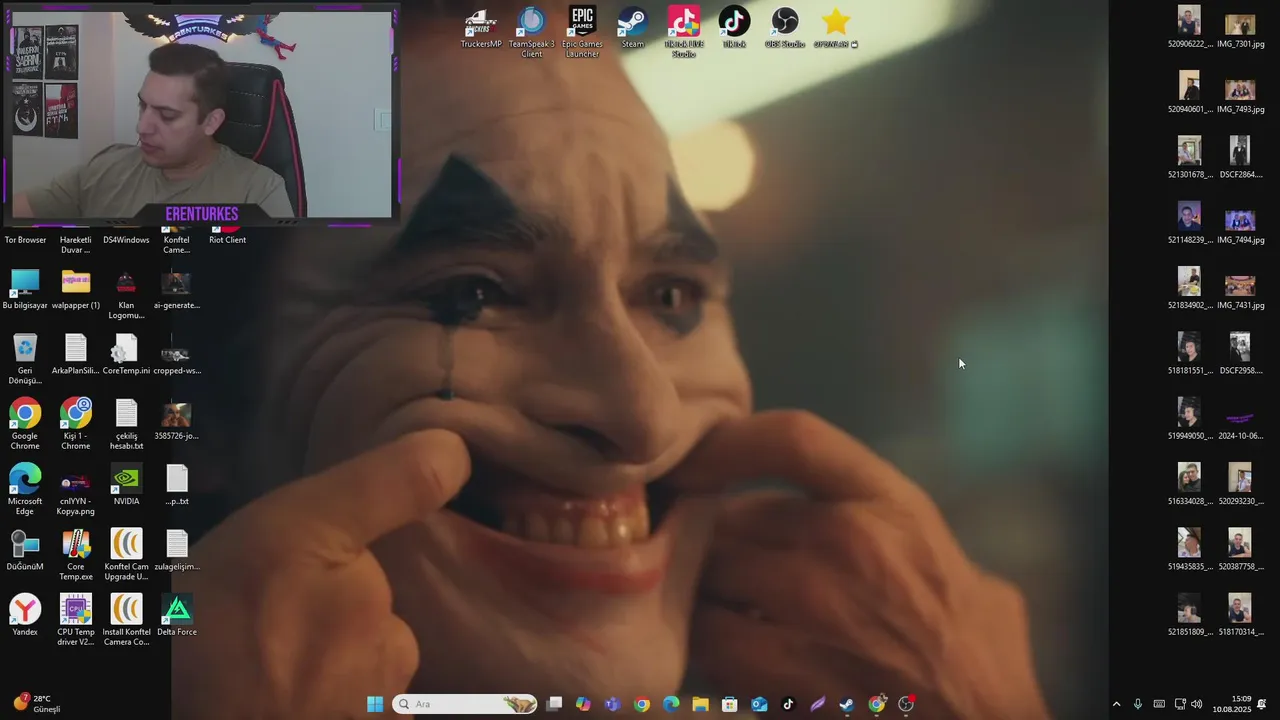Open the notifications bell icon
This screenshot has height=720, width=1280.
1262,704
